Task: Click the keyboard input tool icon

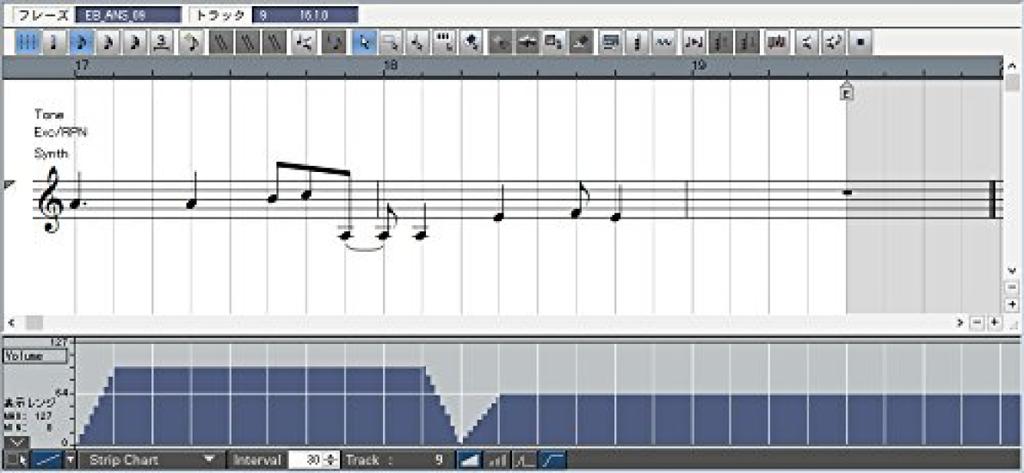Action: coord(444,42)
